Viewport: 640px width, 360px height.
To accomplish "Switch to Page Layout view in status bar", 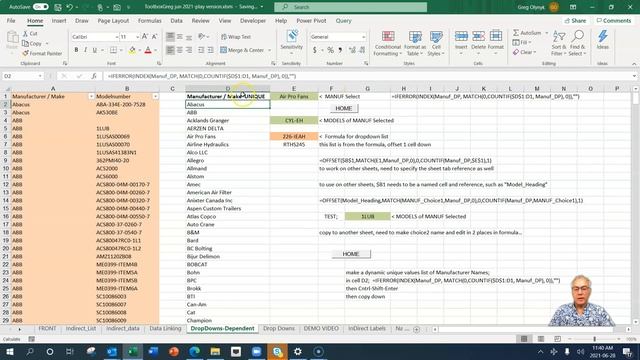I will pos(541,339).
